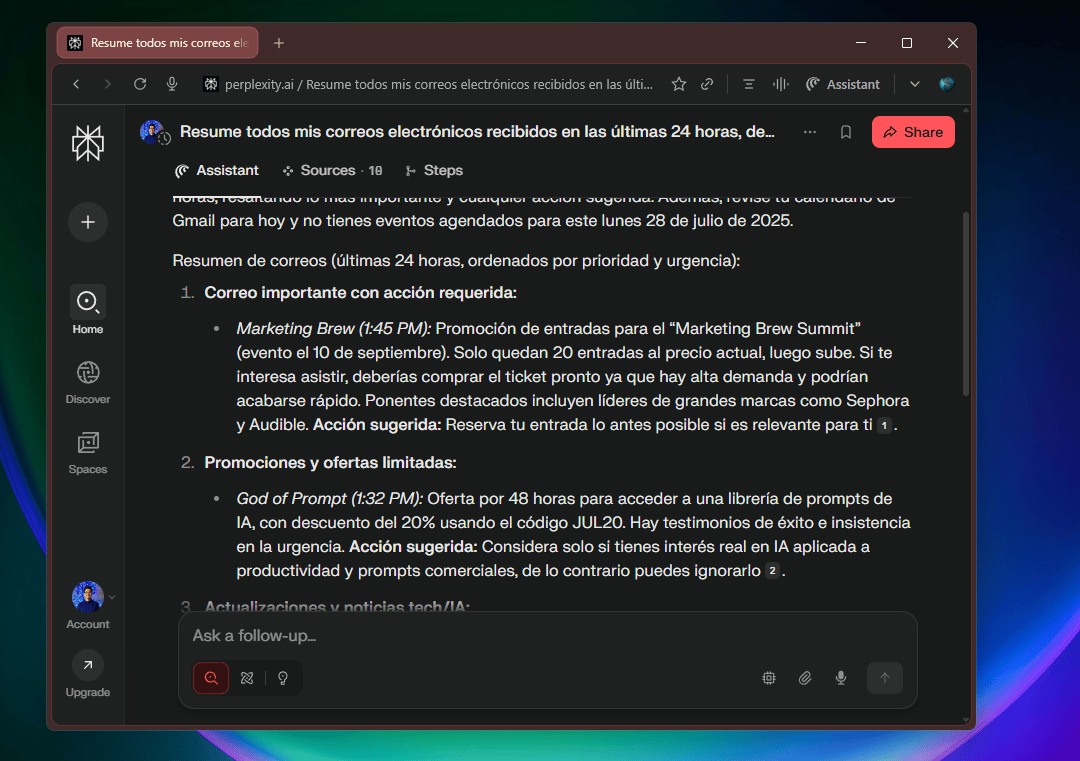The height and width of the screenshot is (761, 1080).
Task: Click the audio waveform icon in toolbar
Action: [780, 84]
